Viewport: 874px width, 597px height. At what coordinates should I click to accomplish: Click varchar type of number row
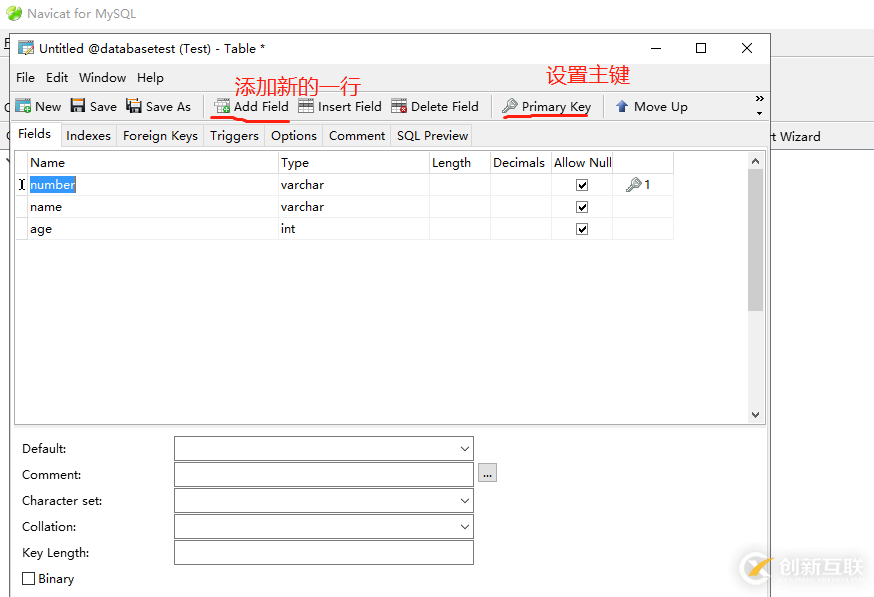[x=353, y=185]
